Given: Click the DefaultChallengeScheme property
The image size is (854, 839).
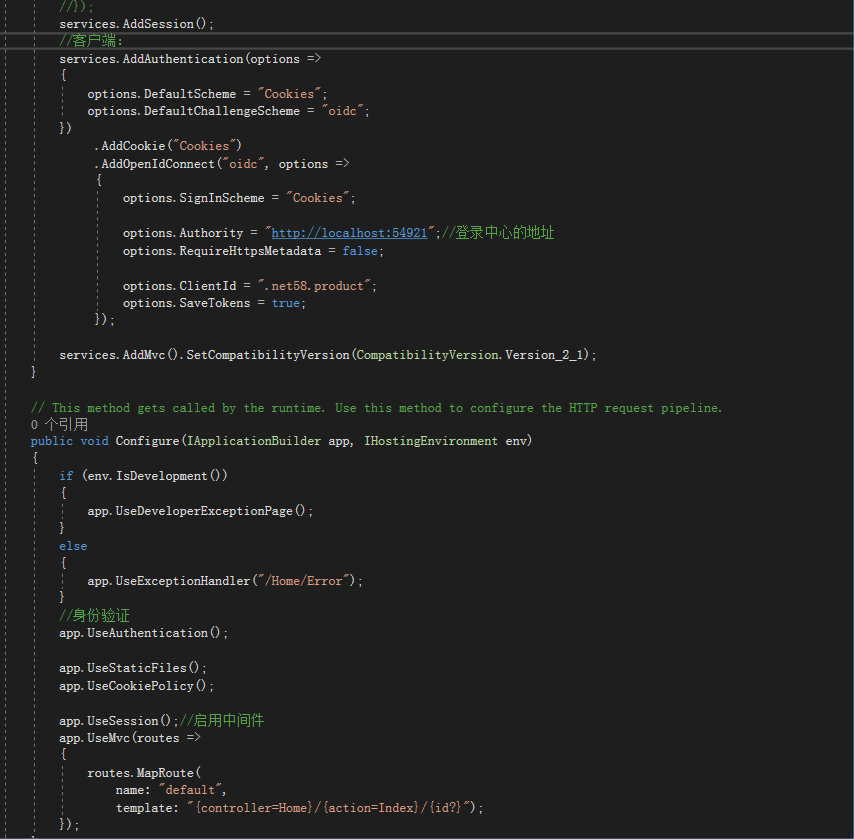Looking at the screenshot, I should (222, 111).
